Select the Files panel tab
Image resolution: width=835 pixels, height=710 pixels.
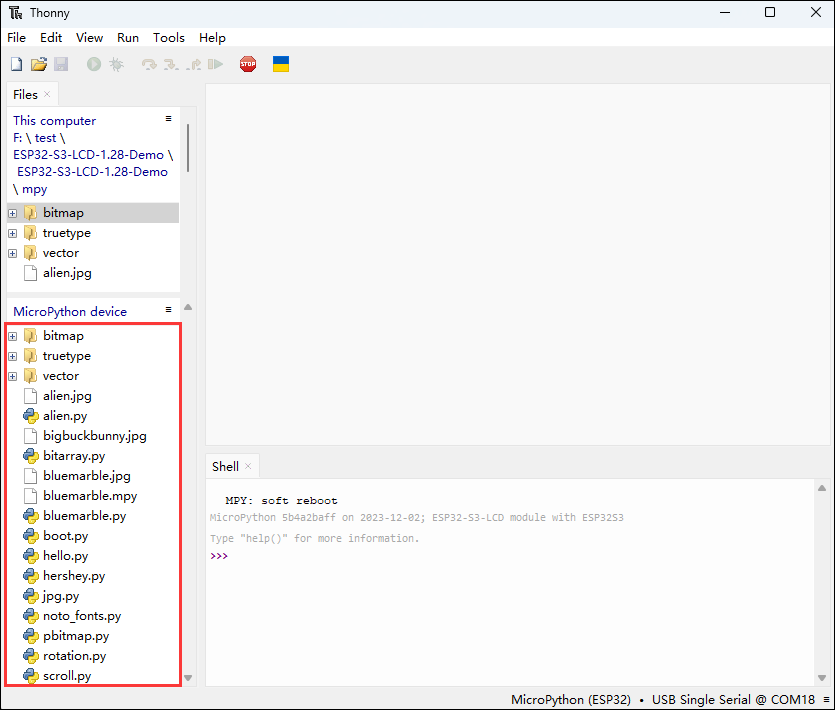[26, 94]
